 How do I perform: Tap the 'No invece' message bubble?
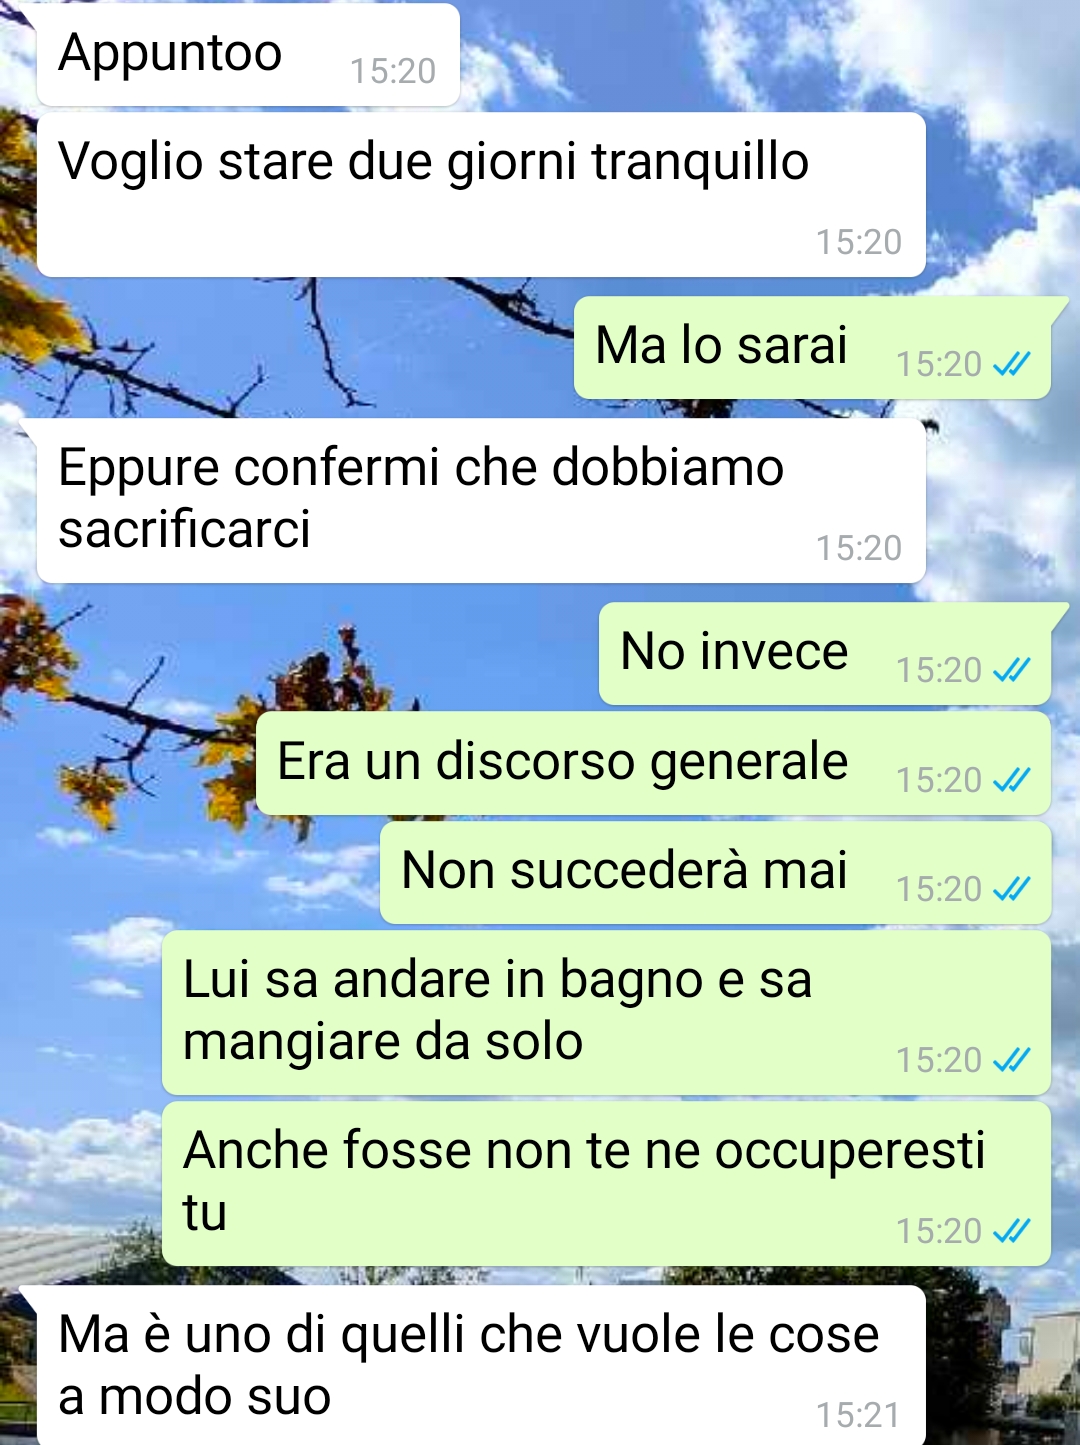click(825, 654)
